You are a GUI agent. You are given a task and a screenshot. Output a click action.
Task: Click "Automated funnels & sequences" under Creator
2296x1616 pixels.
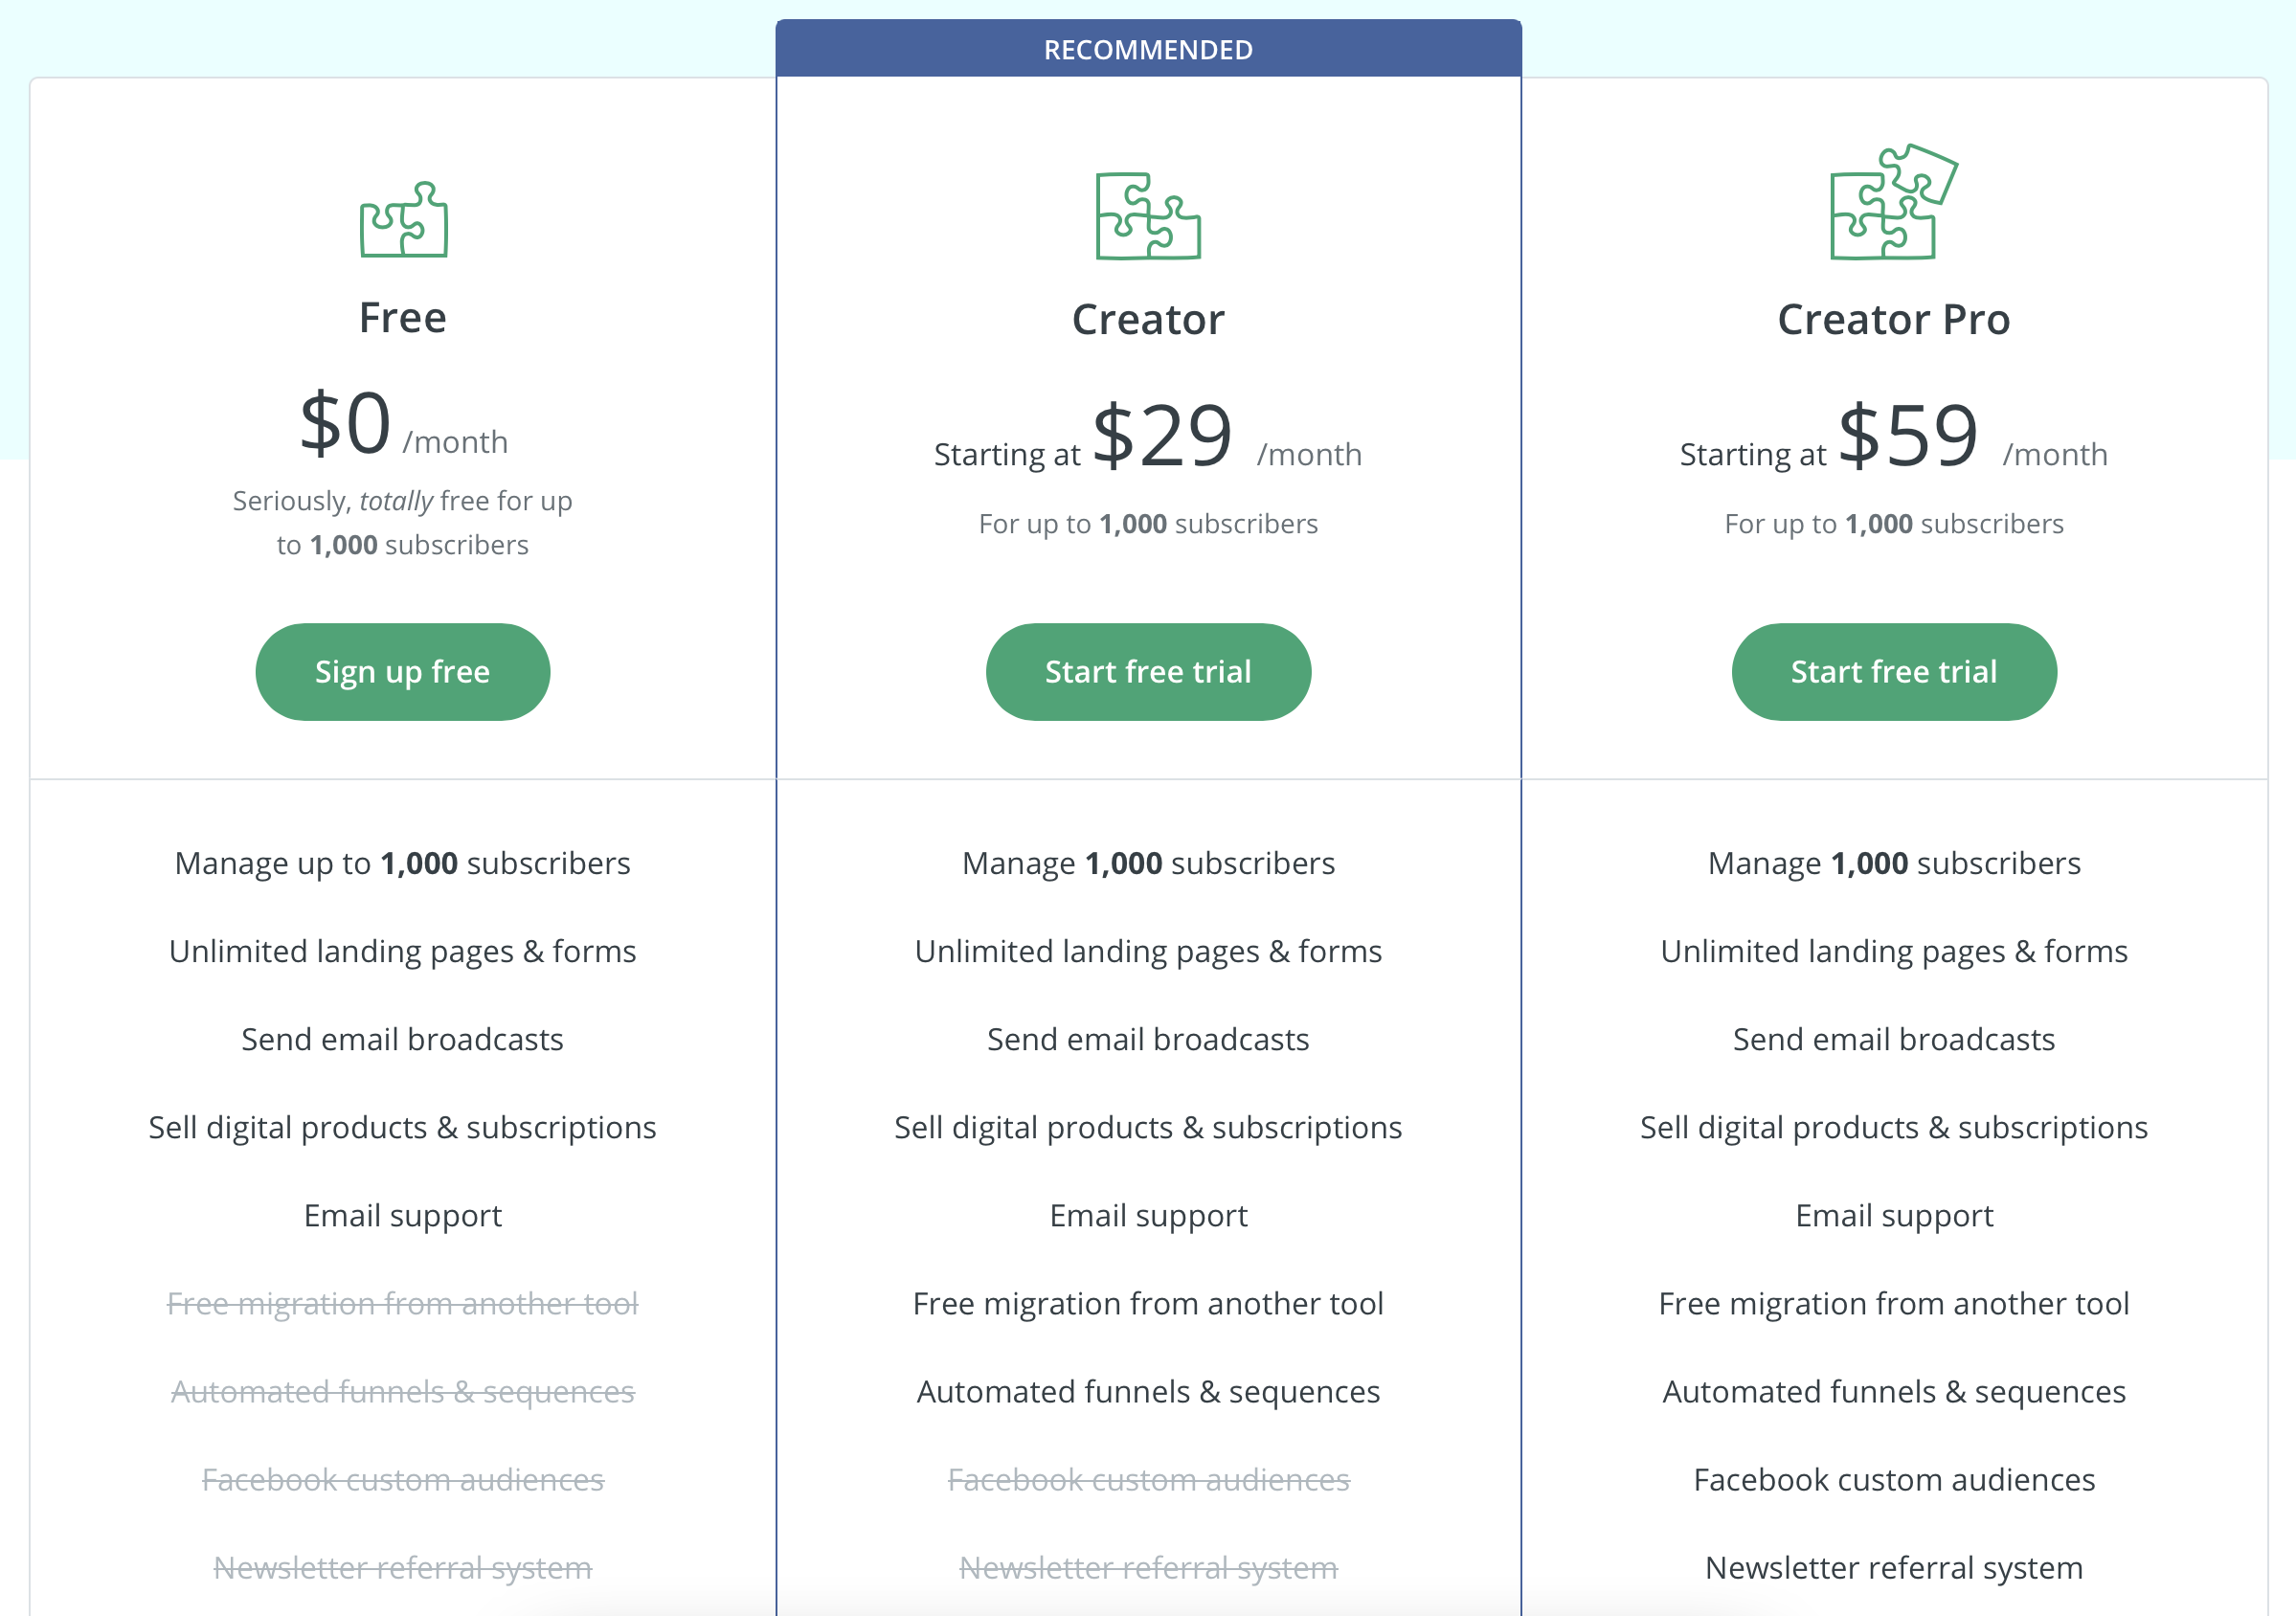pyautogui.click(x=1148, y=1391)
